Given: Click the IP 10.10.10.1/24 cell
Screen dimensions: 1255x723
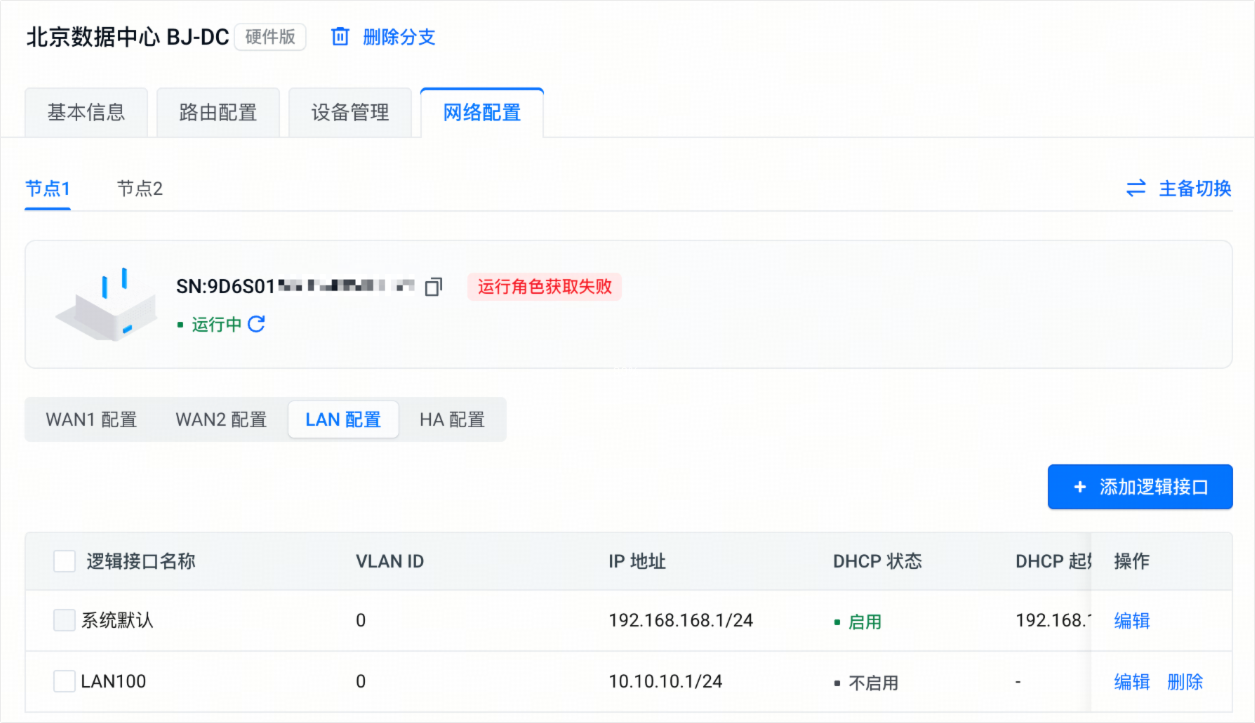Looking at the screenshot, I should coord(665,682).
